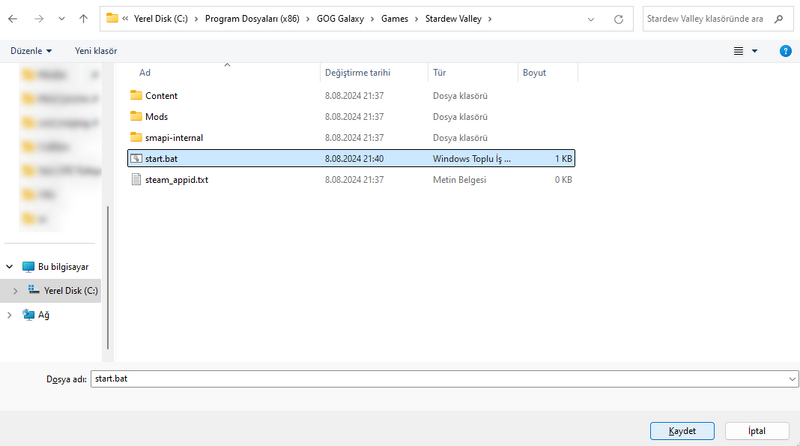Image resolution: width=800 pixels, height=446 pixels.
Task: Select the smapi-internal folder
Action: [351, 137]
